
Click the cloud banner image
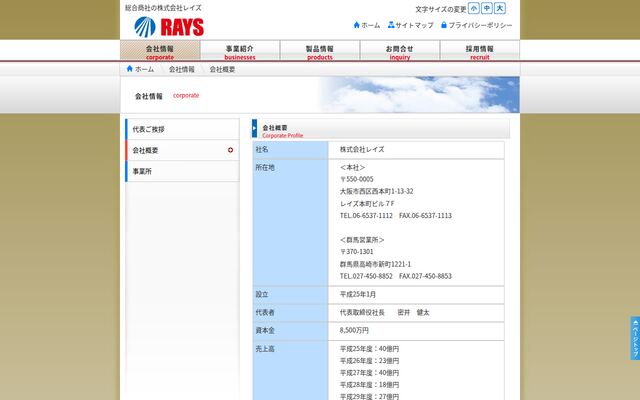point(418,95)
